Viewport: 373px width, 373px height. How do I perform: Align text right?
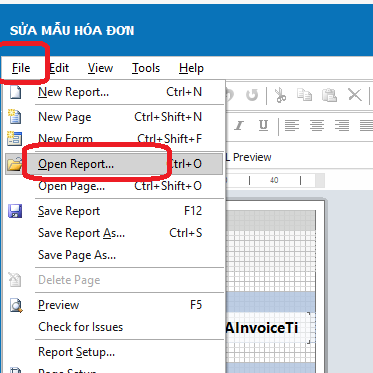point(342,126)
